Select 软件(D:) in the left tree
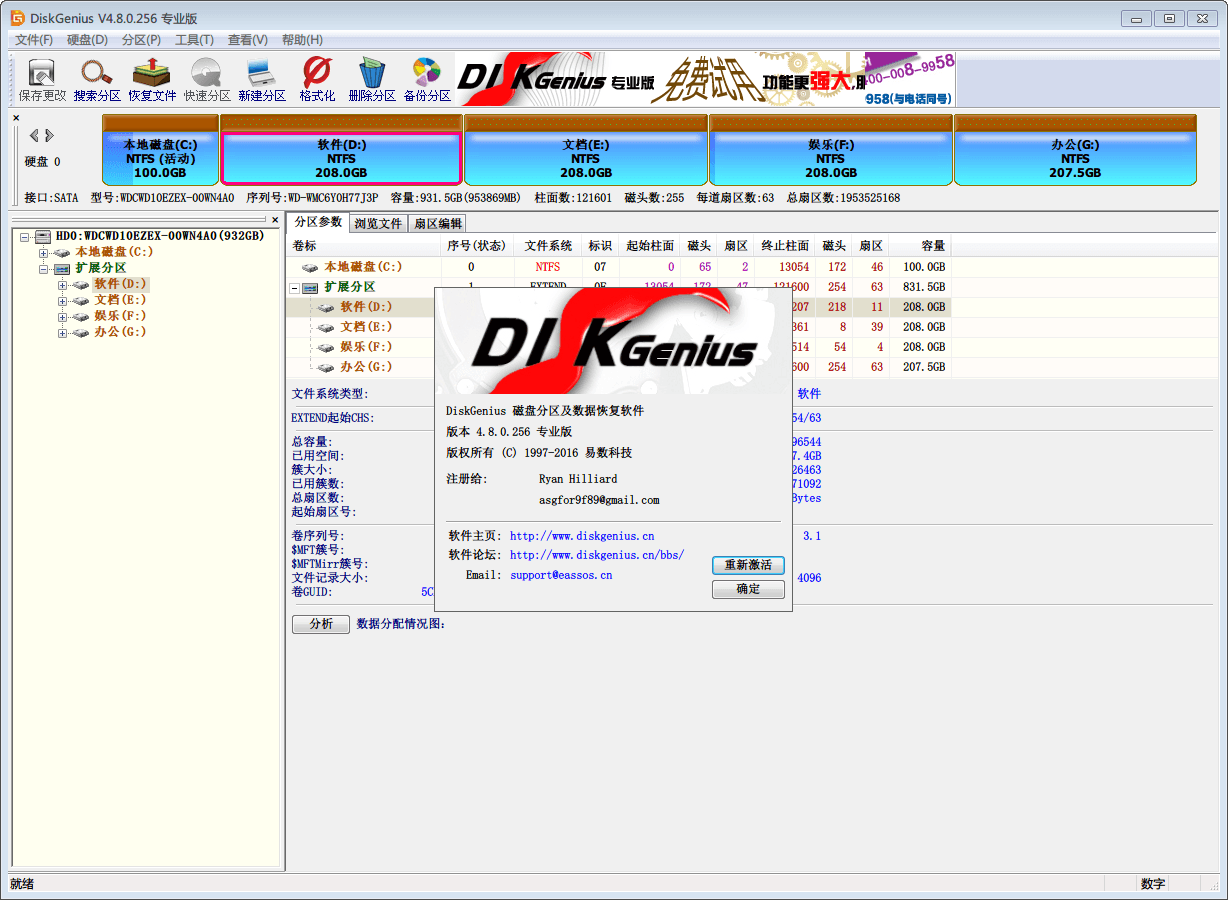 (x=120, y=284)
